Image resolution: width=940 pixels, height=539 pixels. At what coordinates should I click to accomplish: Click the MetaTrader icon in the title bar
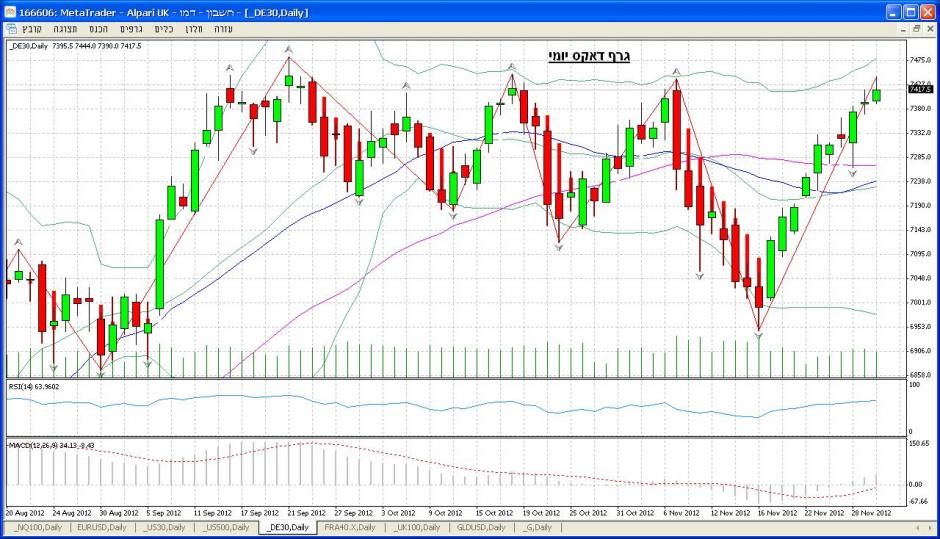pyautogui.click(x=11, y=12)
